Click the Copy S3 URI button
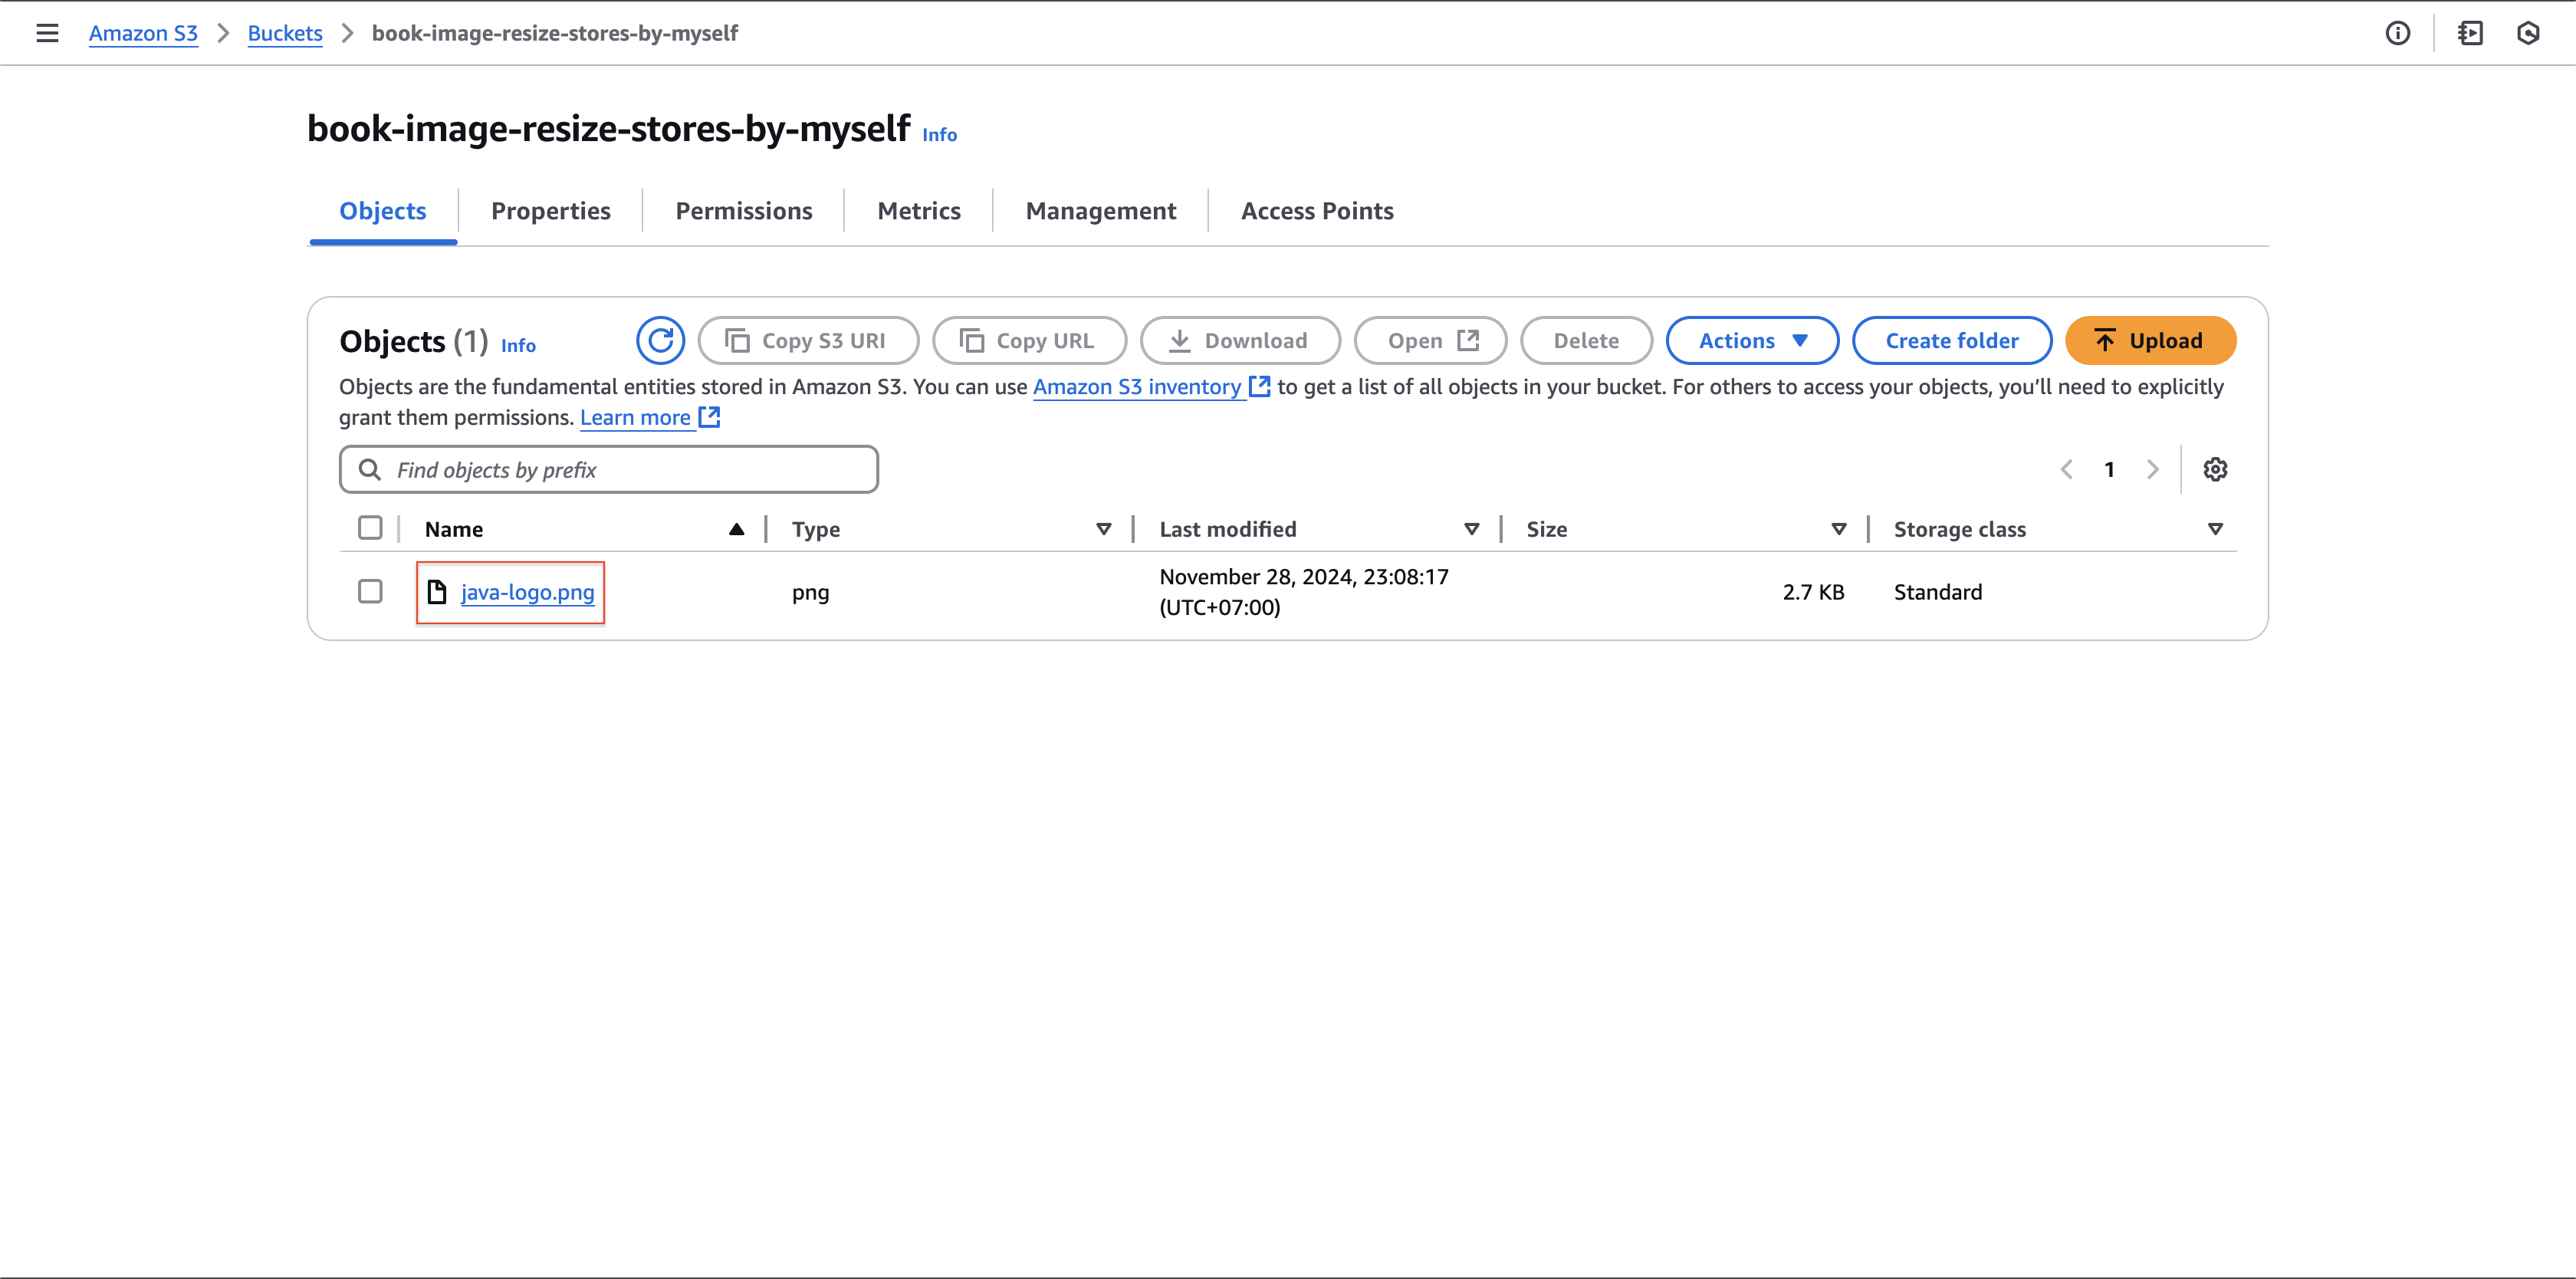The width and height of the screenshot is (2576, 1279). (808, 341)
